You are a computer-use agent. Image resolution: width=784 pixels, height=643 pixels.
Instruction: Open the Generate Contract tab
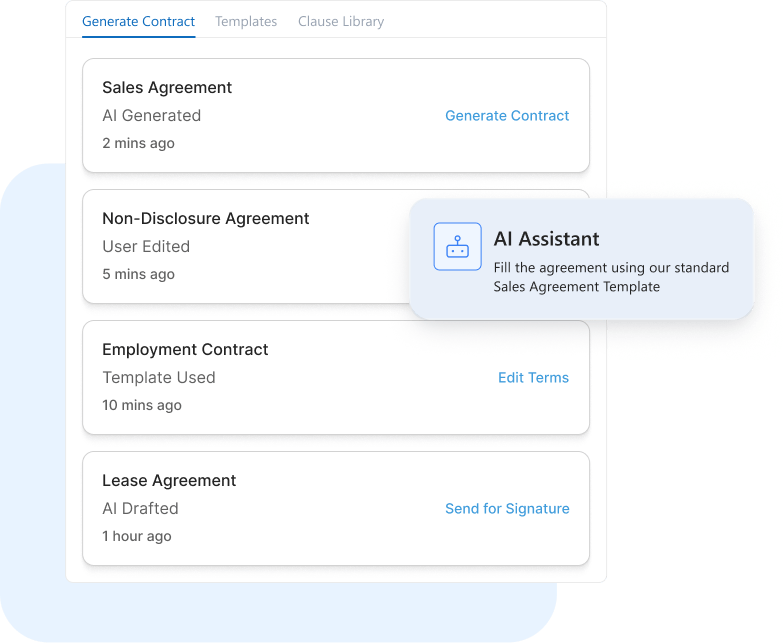(x=138, y=21)
